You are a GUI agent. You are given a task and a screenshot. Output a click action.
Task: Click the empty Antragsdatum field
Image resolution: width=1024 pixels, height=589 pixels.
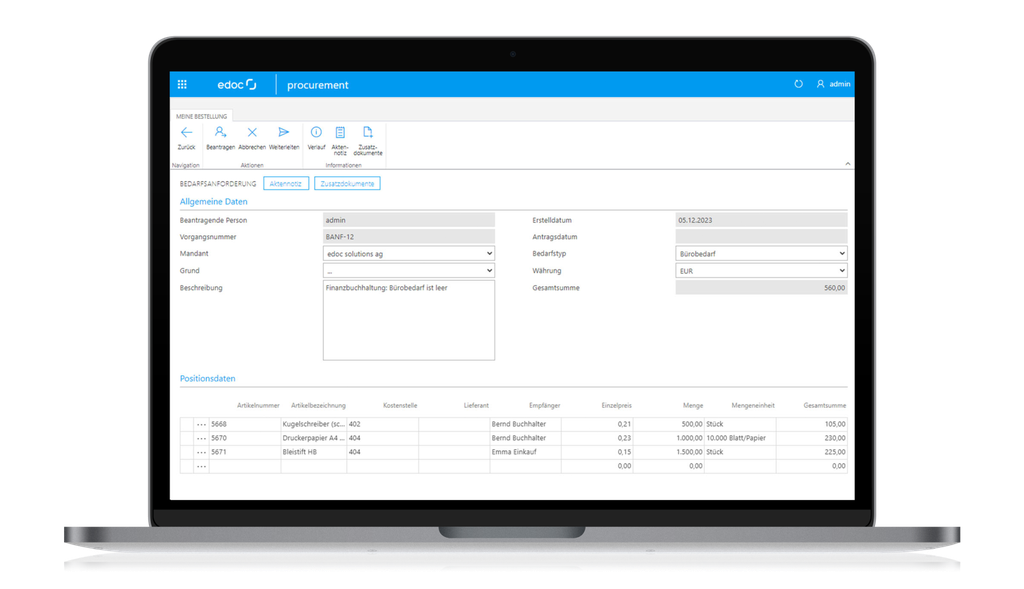[761, 236]
